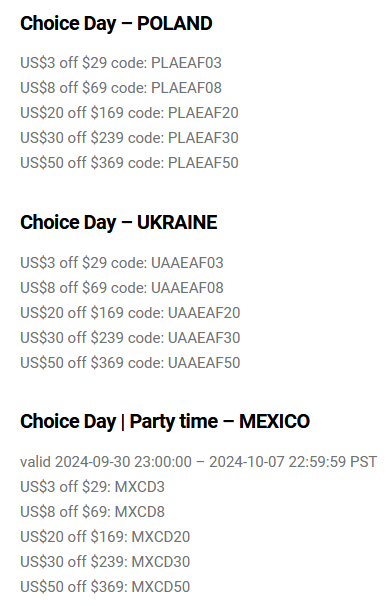The width and height of the screenshot is (390, 606).
Task: Click the MXCD20 coupon line
Action: click(105, 537)
